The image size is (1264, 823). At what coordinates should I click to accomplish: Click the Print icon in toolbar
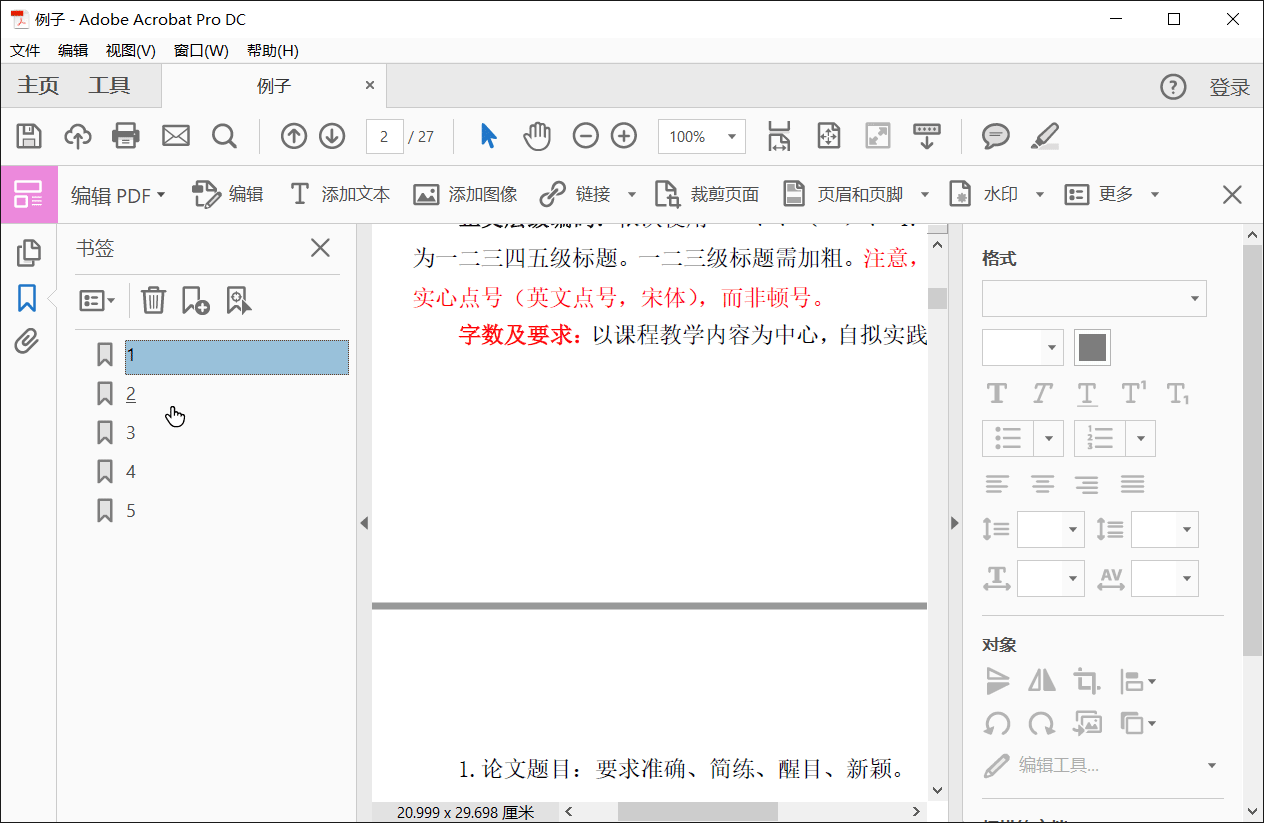click(x=126, y=136)
